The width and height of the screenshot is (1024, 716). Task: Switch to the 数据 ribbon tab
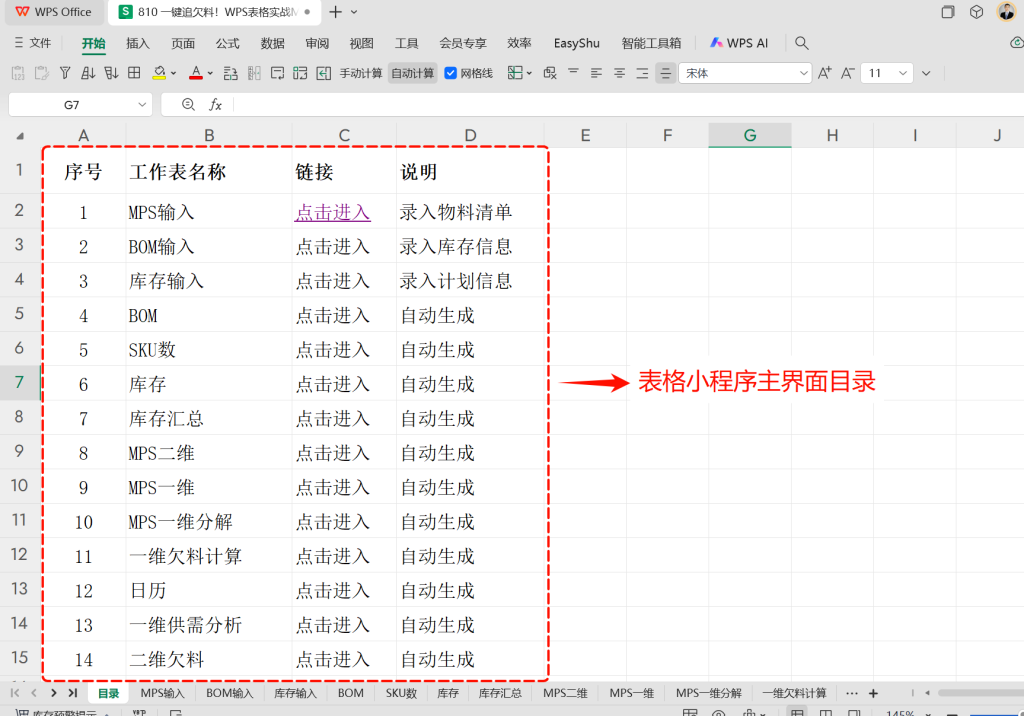tap(272, 43)
